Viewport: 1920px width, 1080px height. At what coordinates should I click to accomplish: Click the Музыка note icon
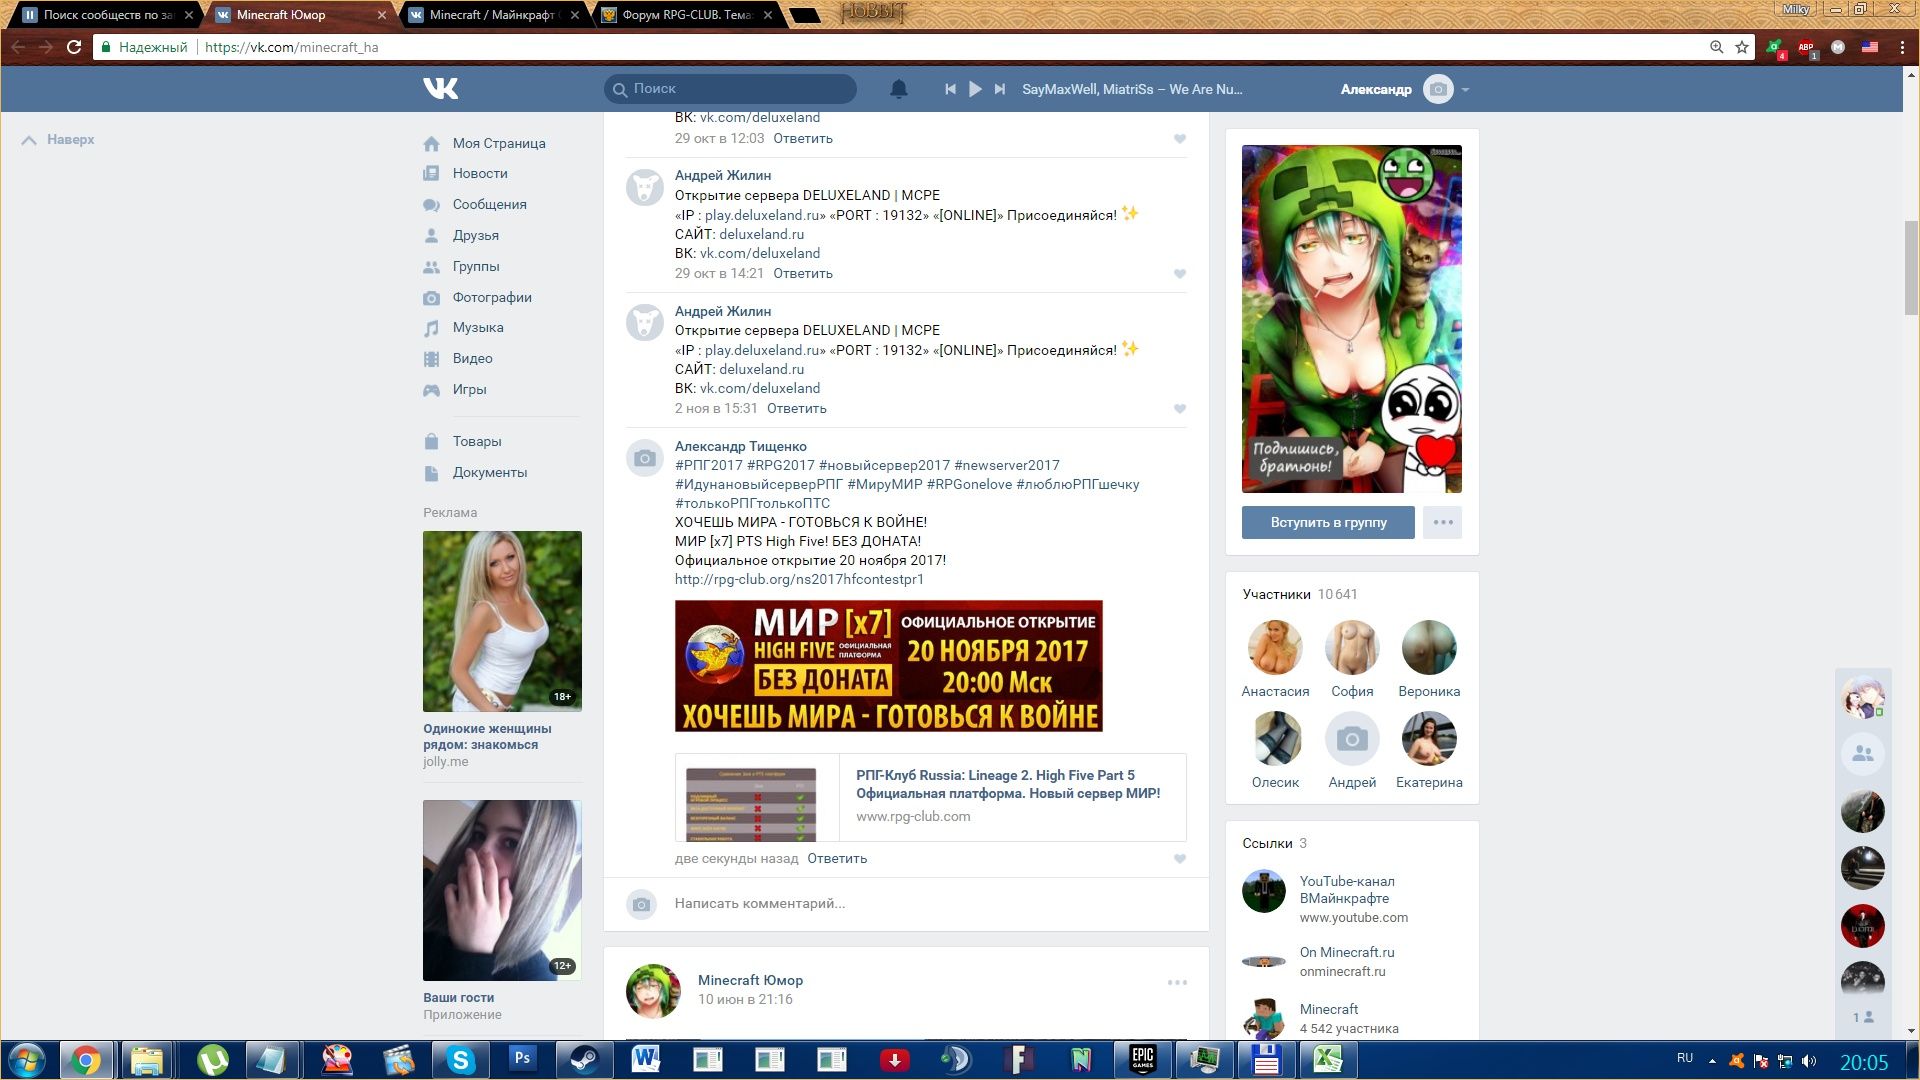[431, 328]
